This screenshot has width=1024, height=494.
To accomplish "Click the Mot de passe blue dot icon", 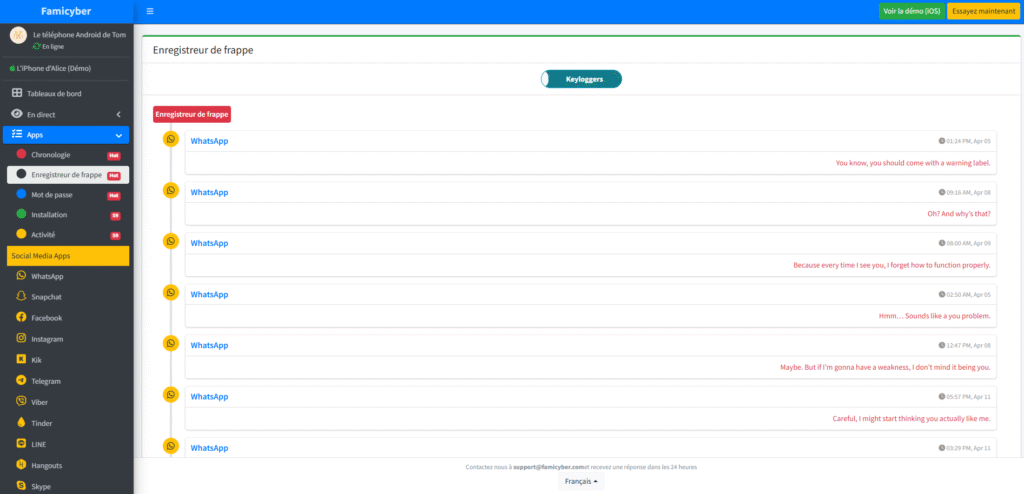I will pyautogui.click(x=21, y=194).
